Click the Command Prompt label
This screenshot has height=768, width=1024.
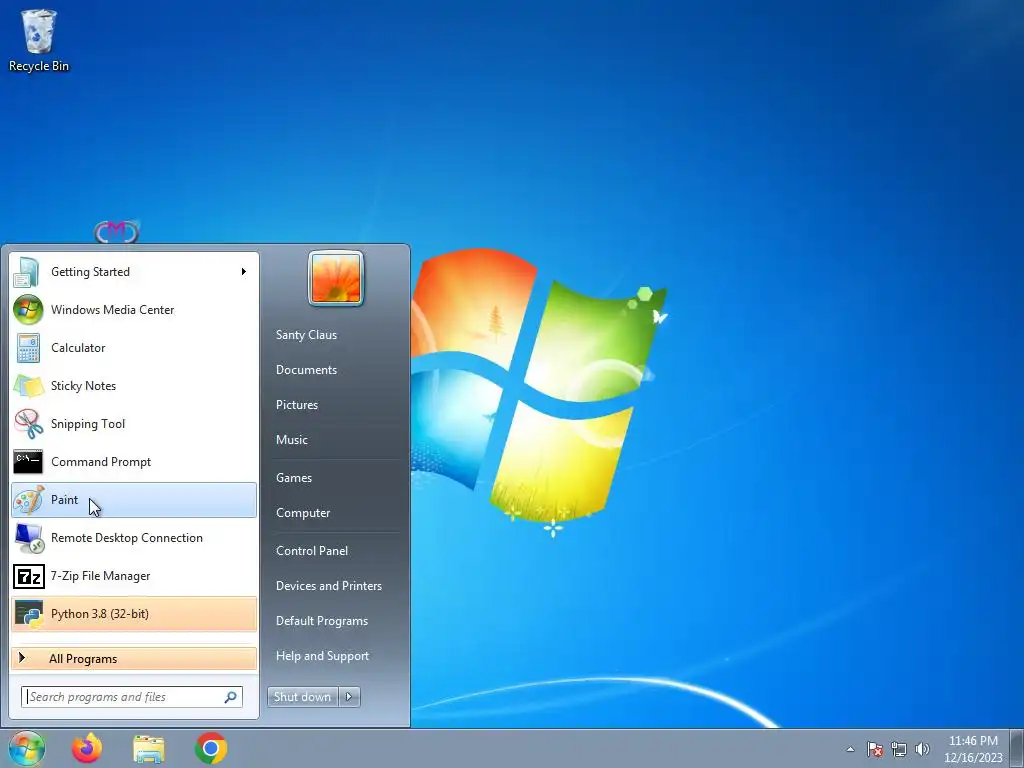101,462
